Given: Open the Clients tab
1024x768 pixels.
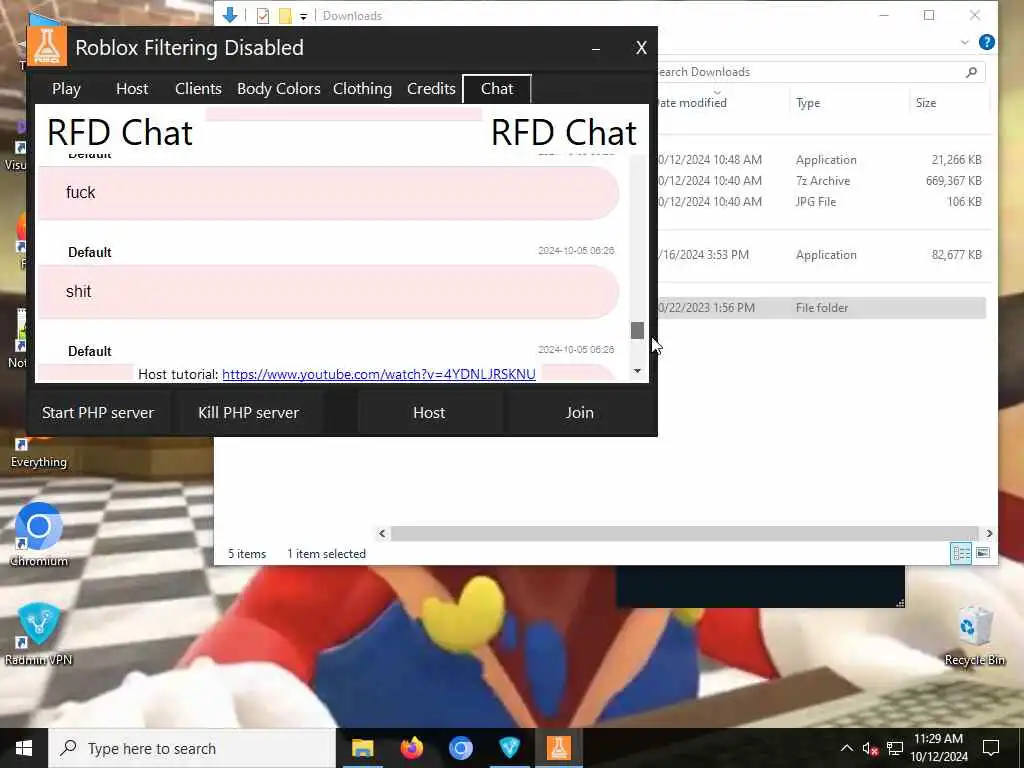Looking at the screenshot, I should pos(198,89).
